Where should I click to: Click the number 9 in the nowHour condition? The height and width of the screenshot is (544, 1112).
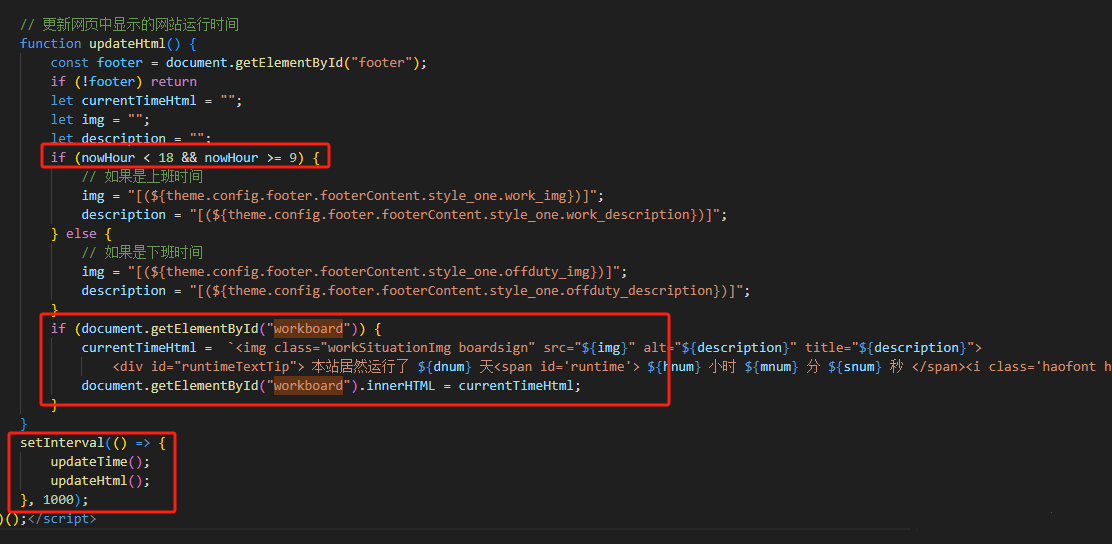[296, 157]
